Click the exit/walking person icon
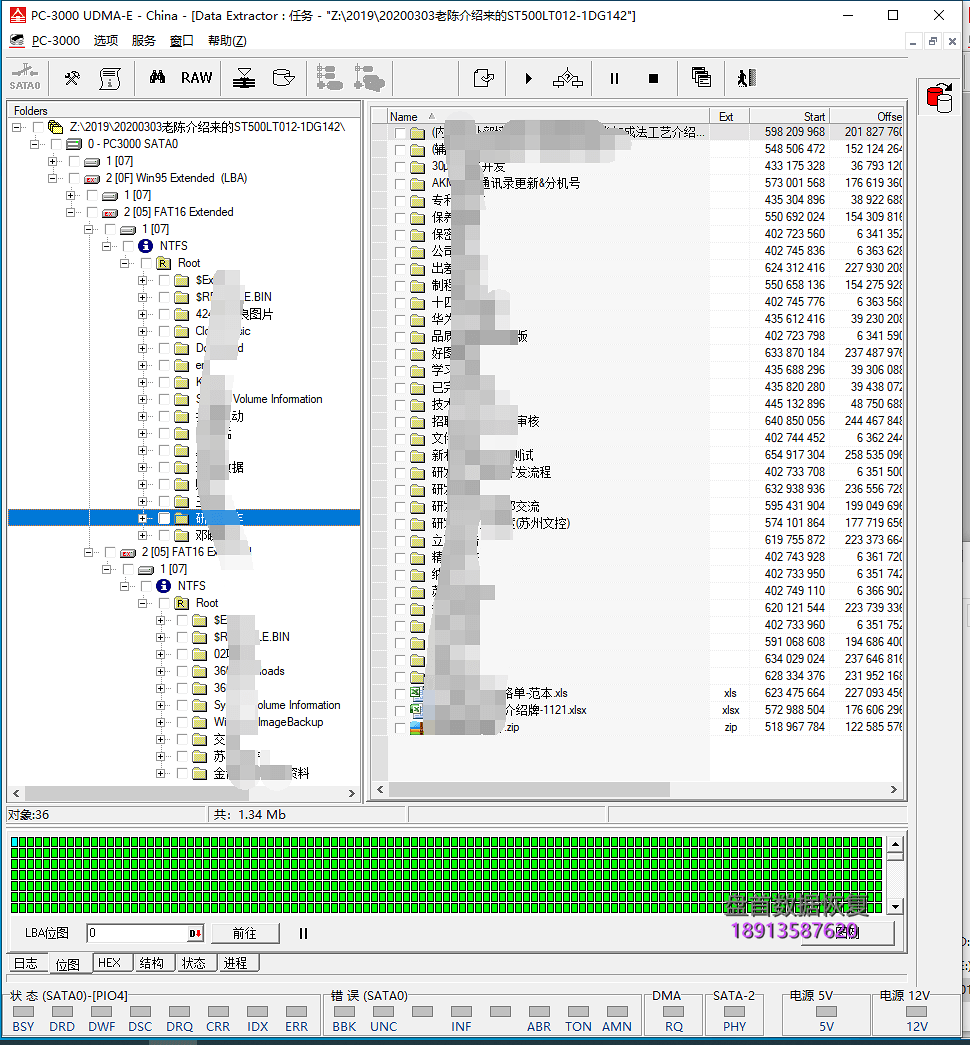This screenshot has height=1045, width=970. click(747, 78)
